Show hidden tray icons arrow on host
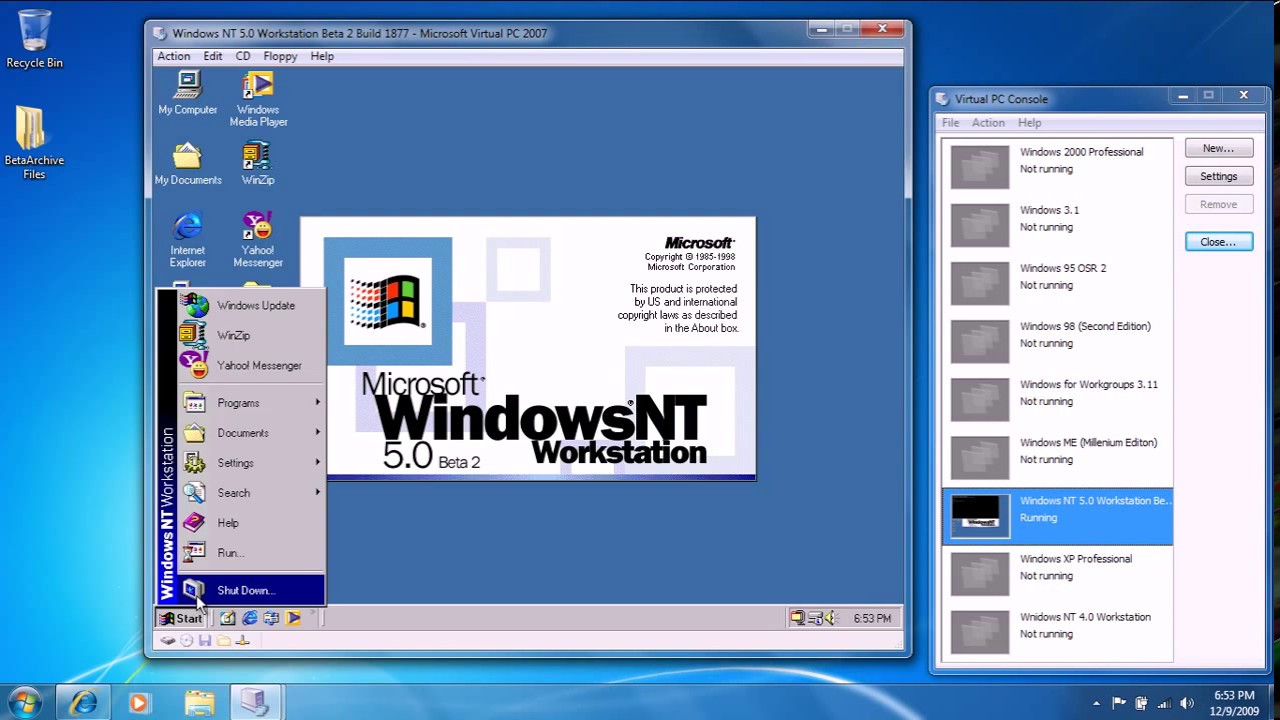Image resolution: width=1280 pixels, height=720 pixels. [1096, 703]
